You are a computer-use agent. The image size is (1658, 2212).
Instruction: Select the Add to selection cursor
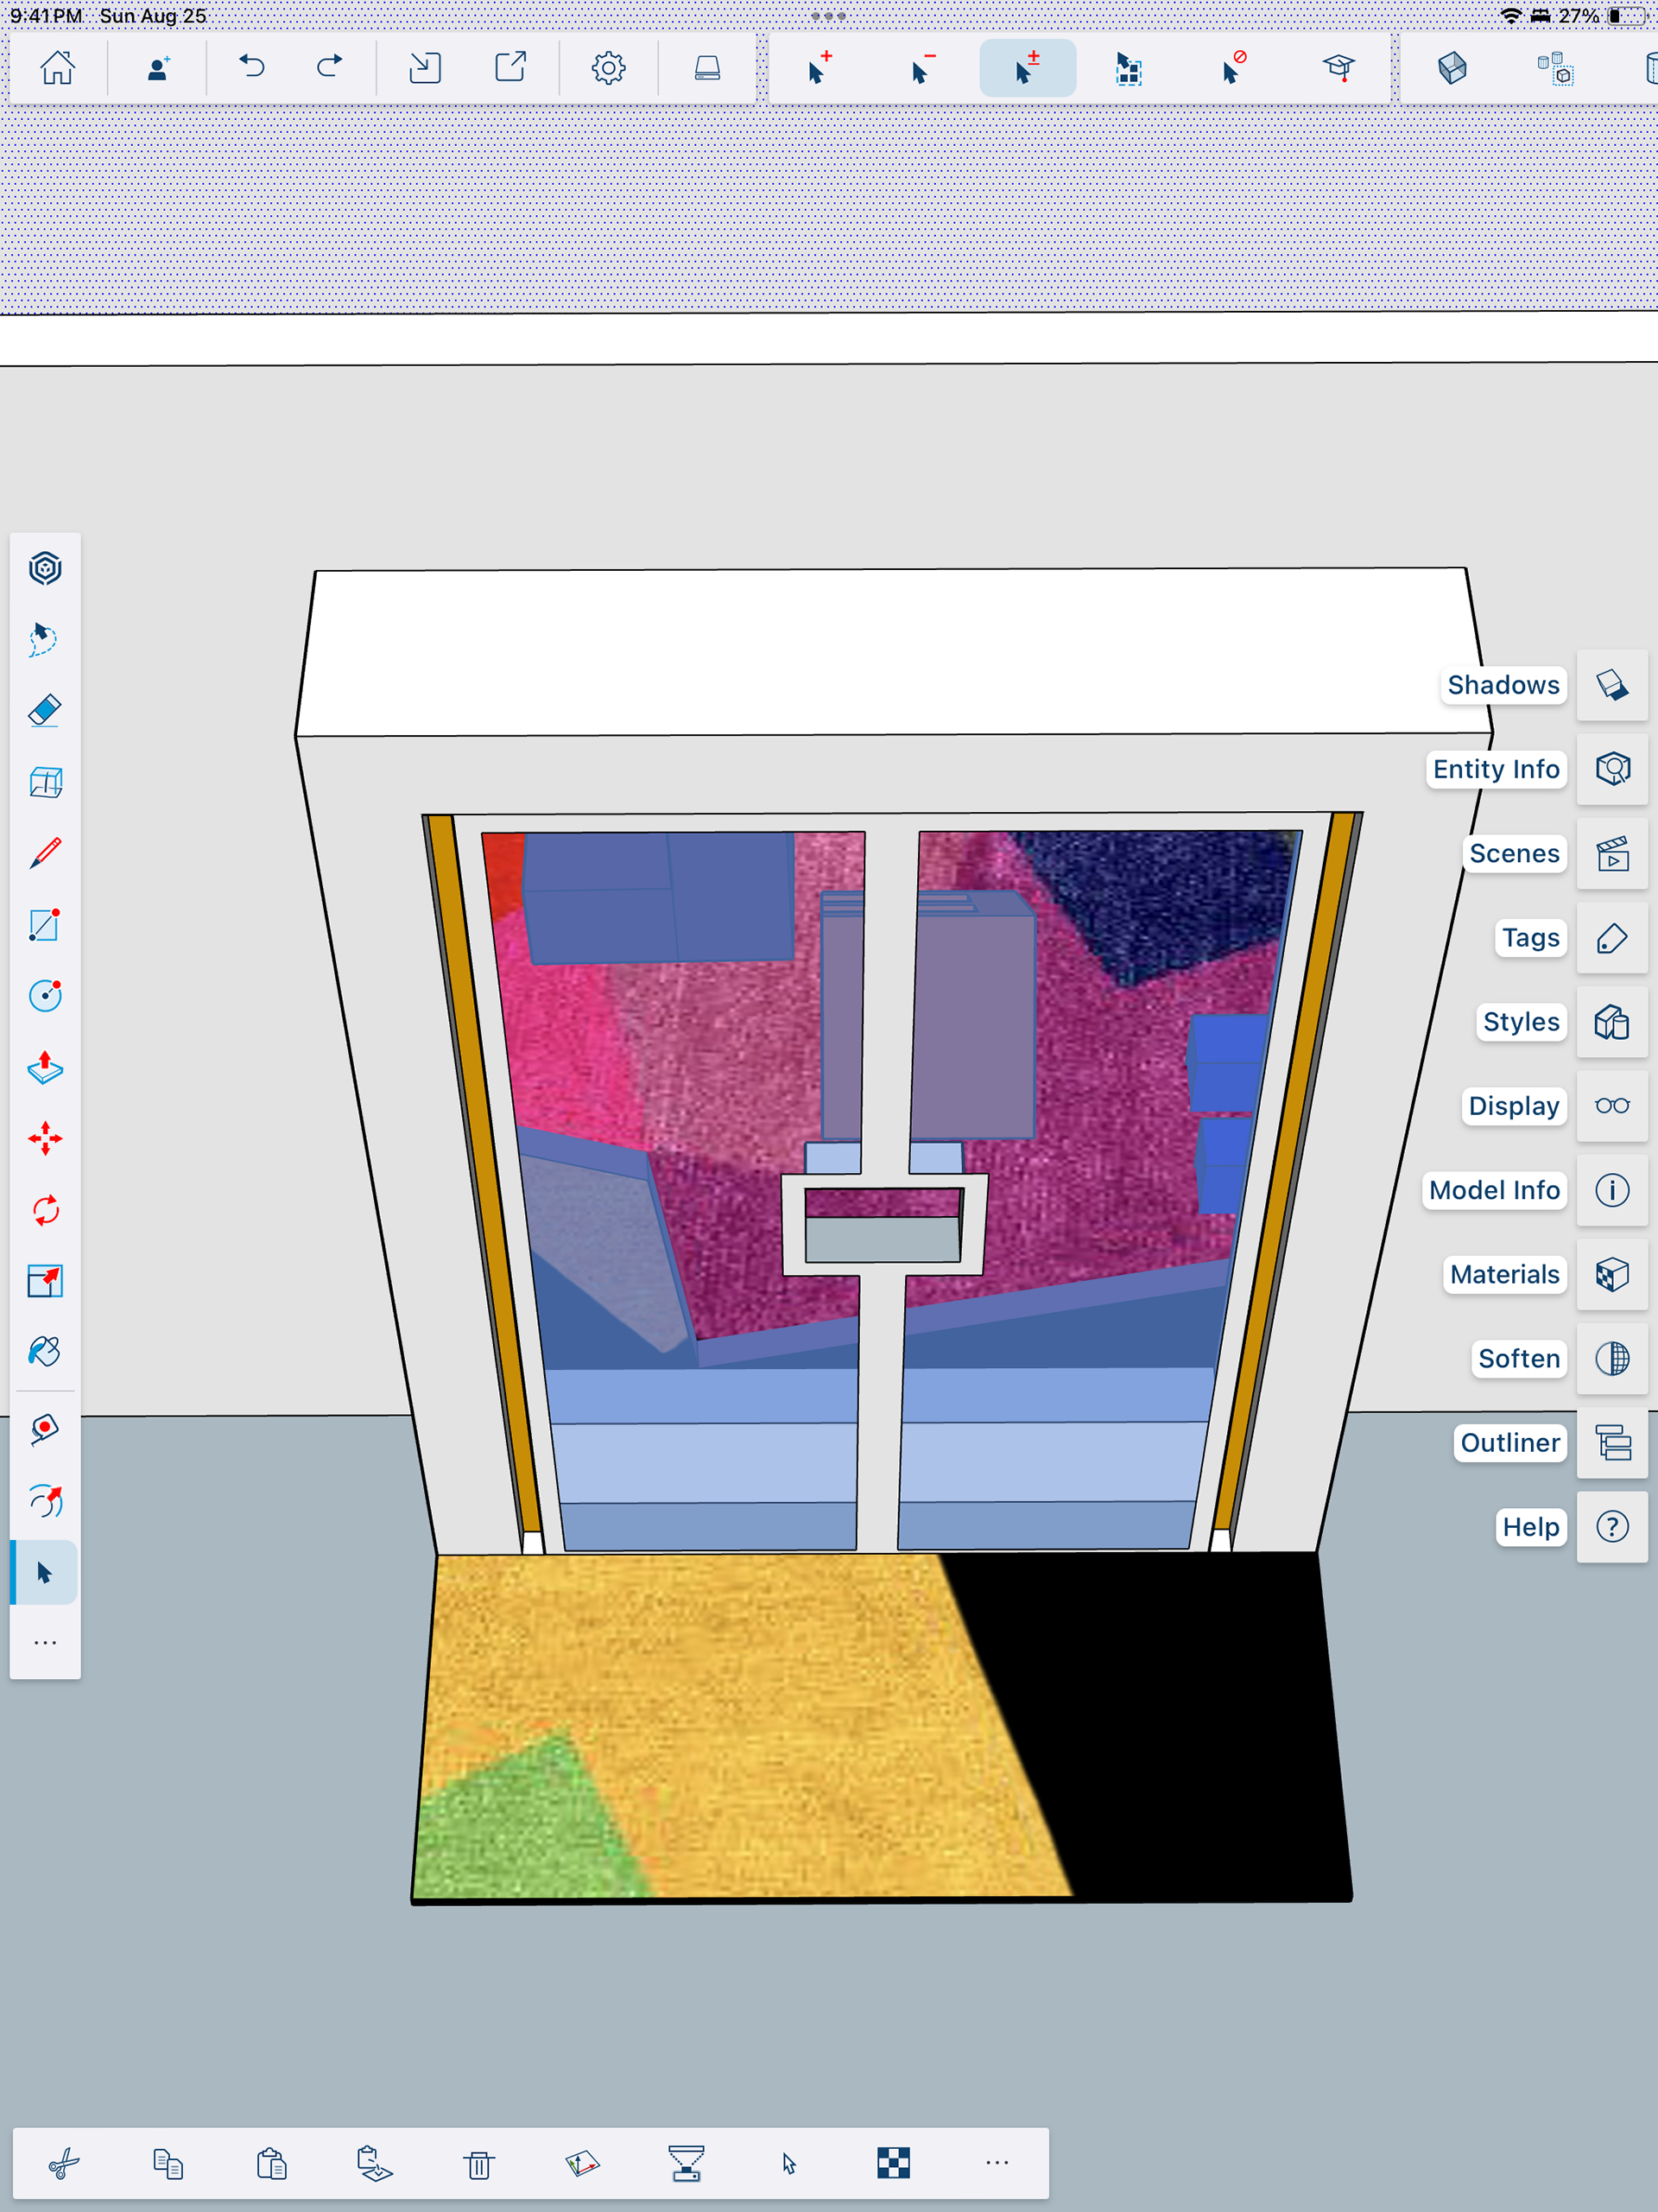(x=820, y=68)
